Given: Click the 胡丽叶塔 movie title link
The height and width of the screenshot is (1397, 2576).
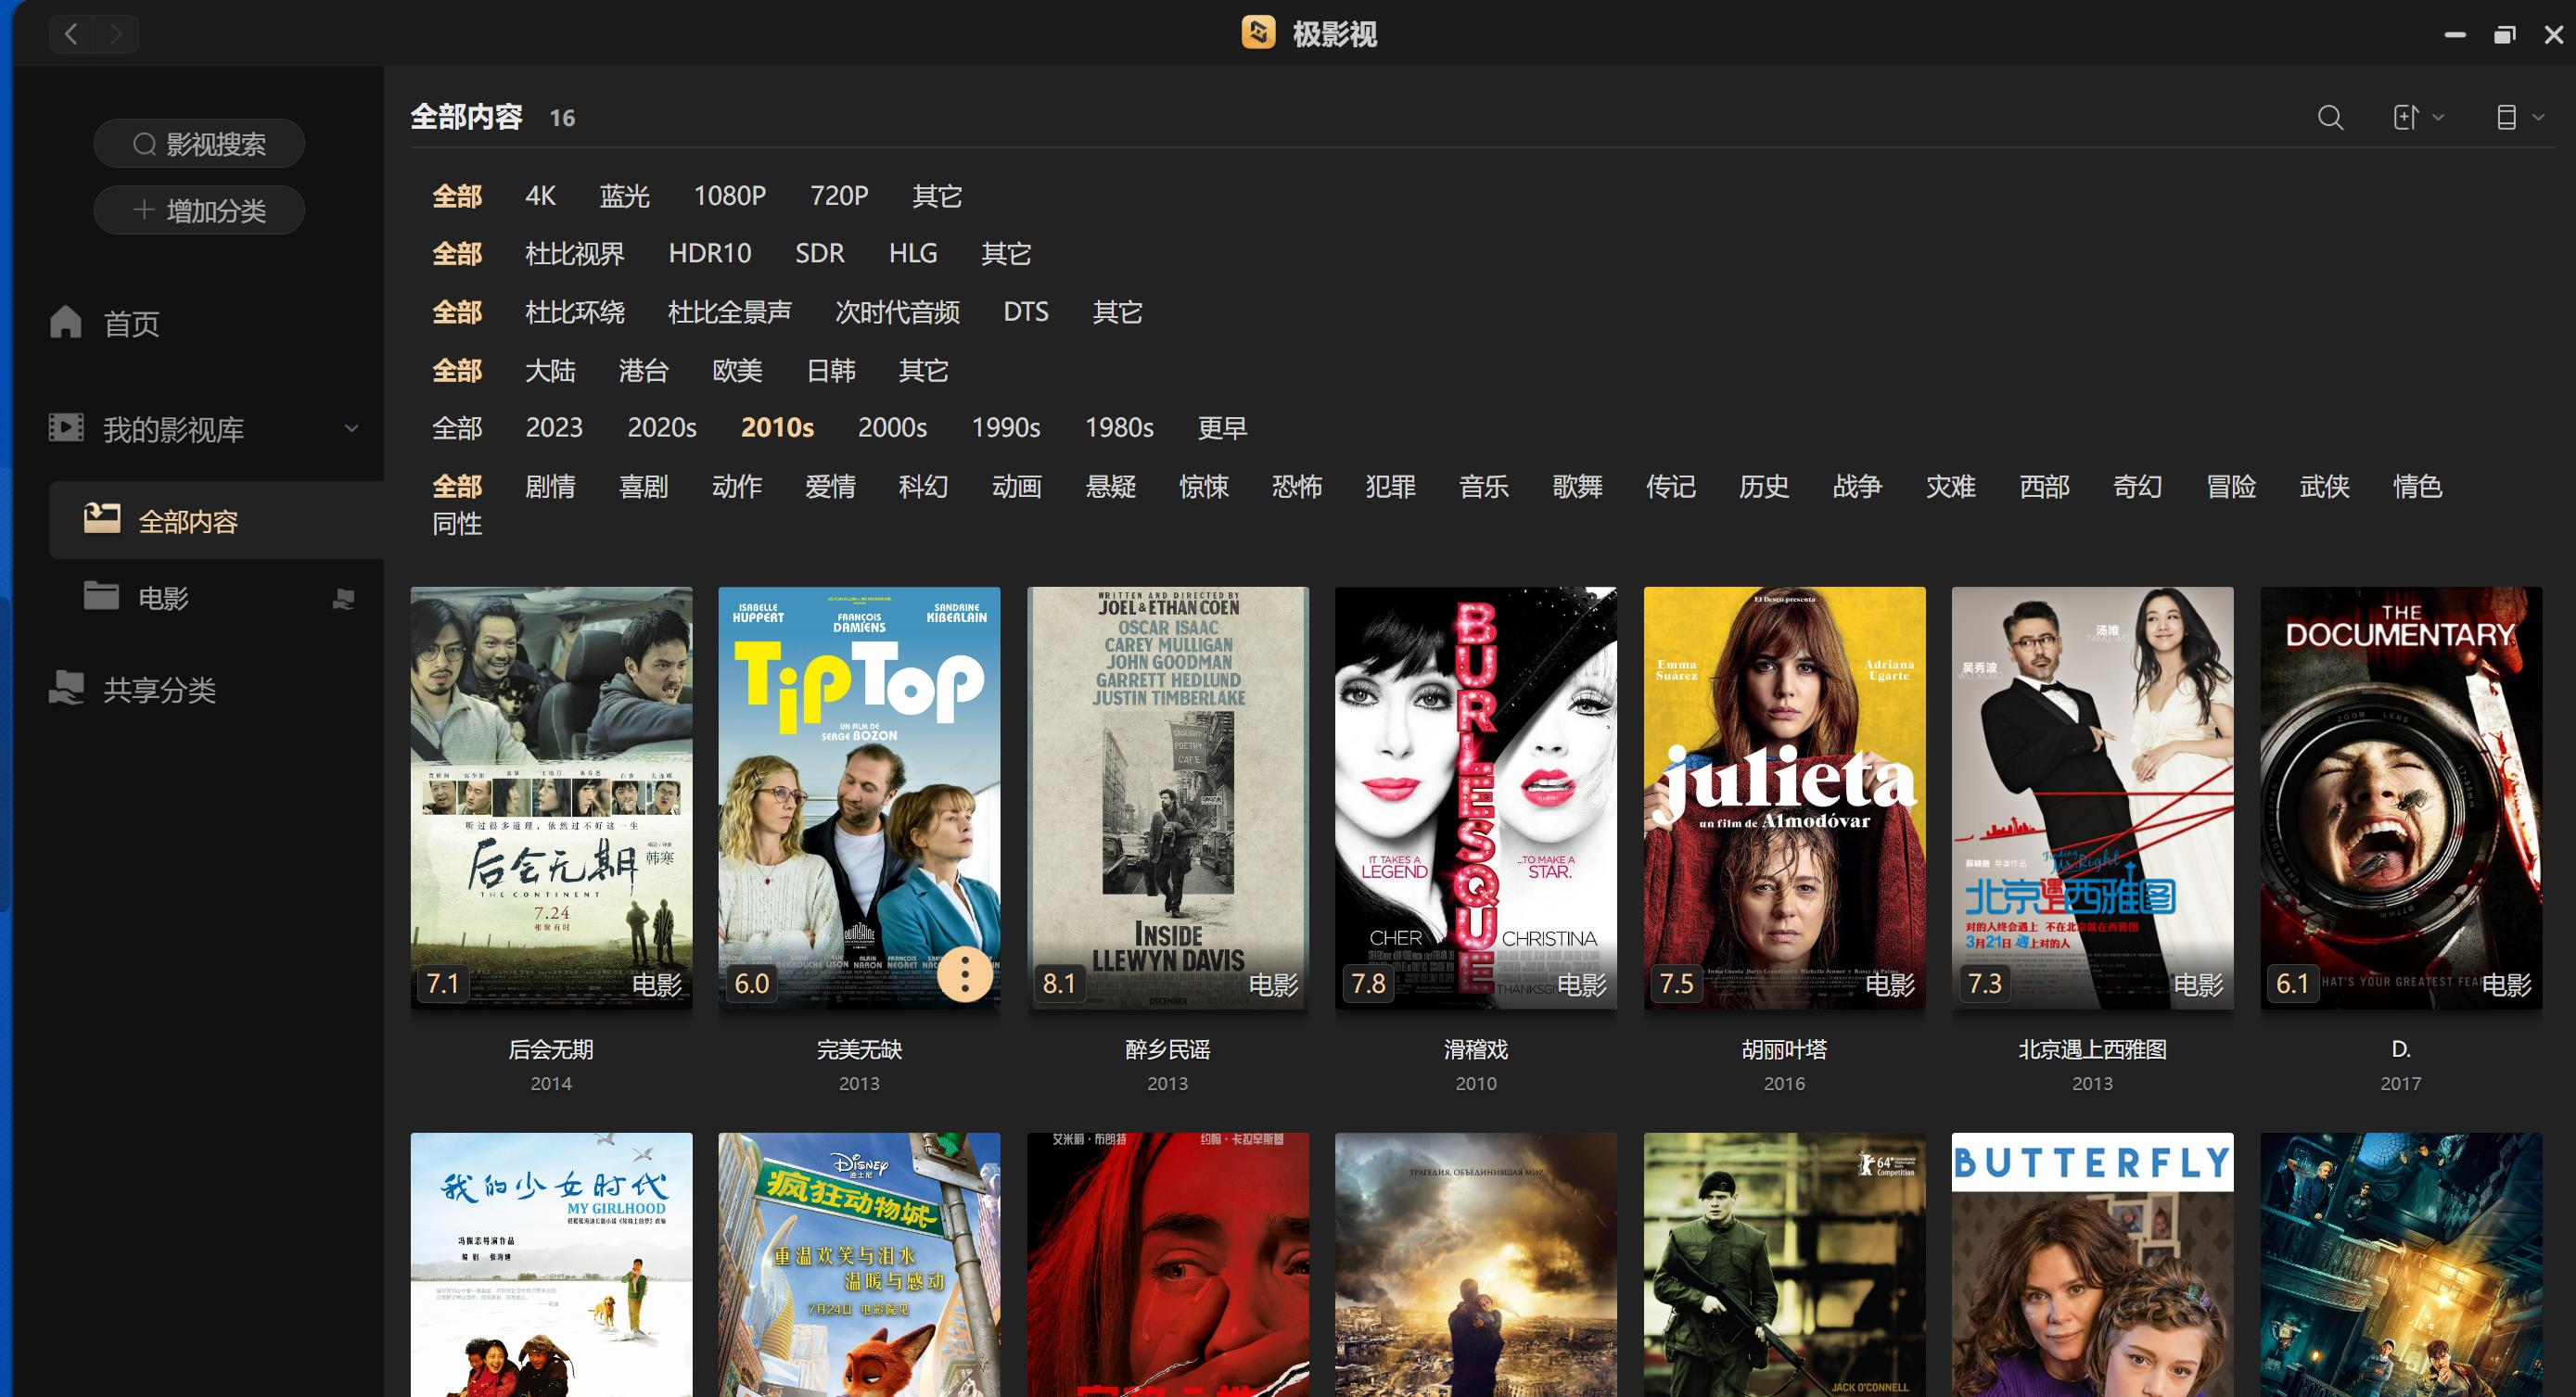Looking at the screenshot, I should (x=1783, y=1049).
